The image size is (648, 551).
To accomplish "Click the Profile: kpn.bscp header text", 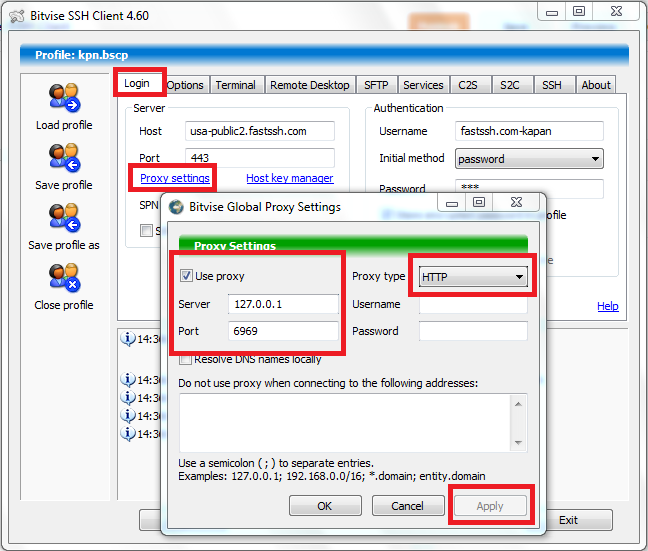I will pos(81,55).
